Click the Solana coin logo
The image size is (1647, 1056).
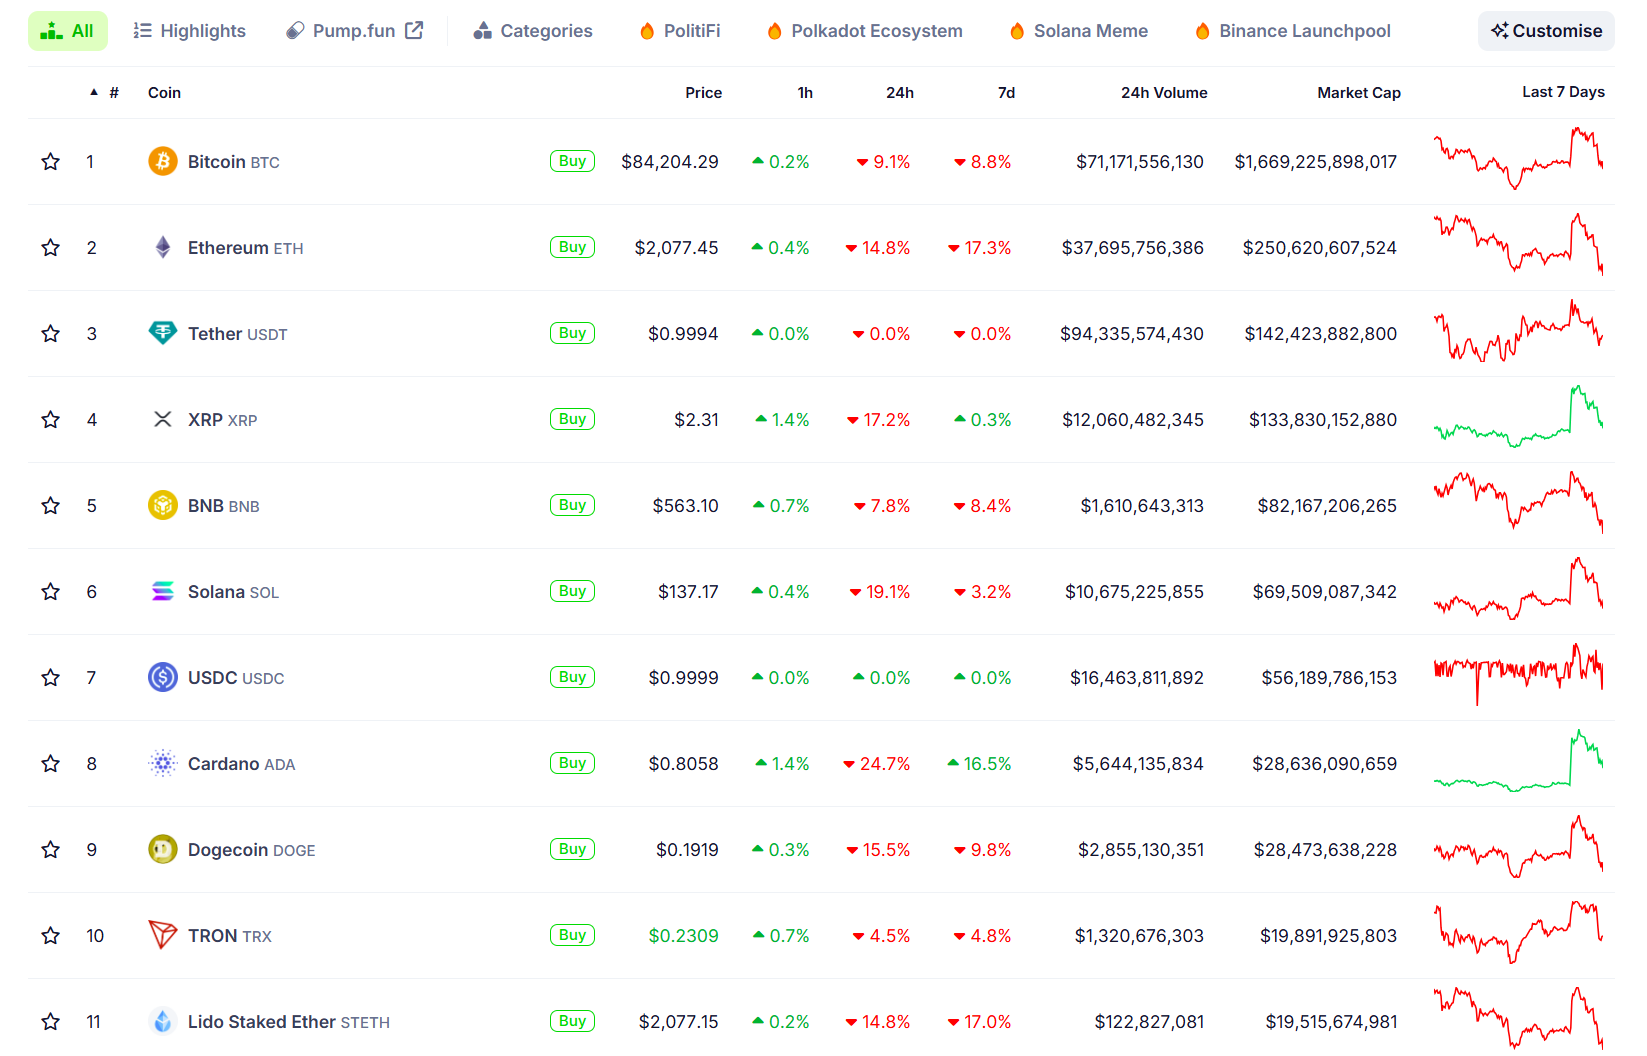163,591
